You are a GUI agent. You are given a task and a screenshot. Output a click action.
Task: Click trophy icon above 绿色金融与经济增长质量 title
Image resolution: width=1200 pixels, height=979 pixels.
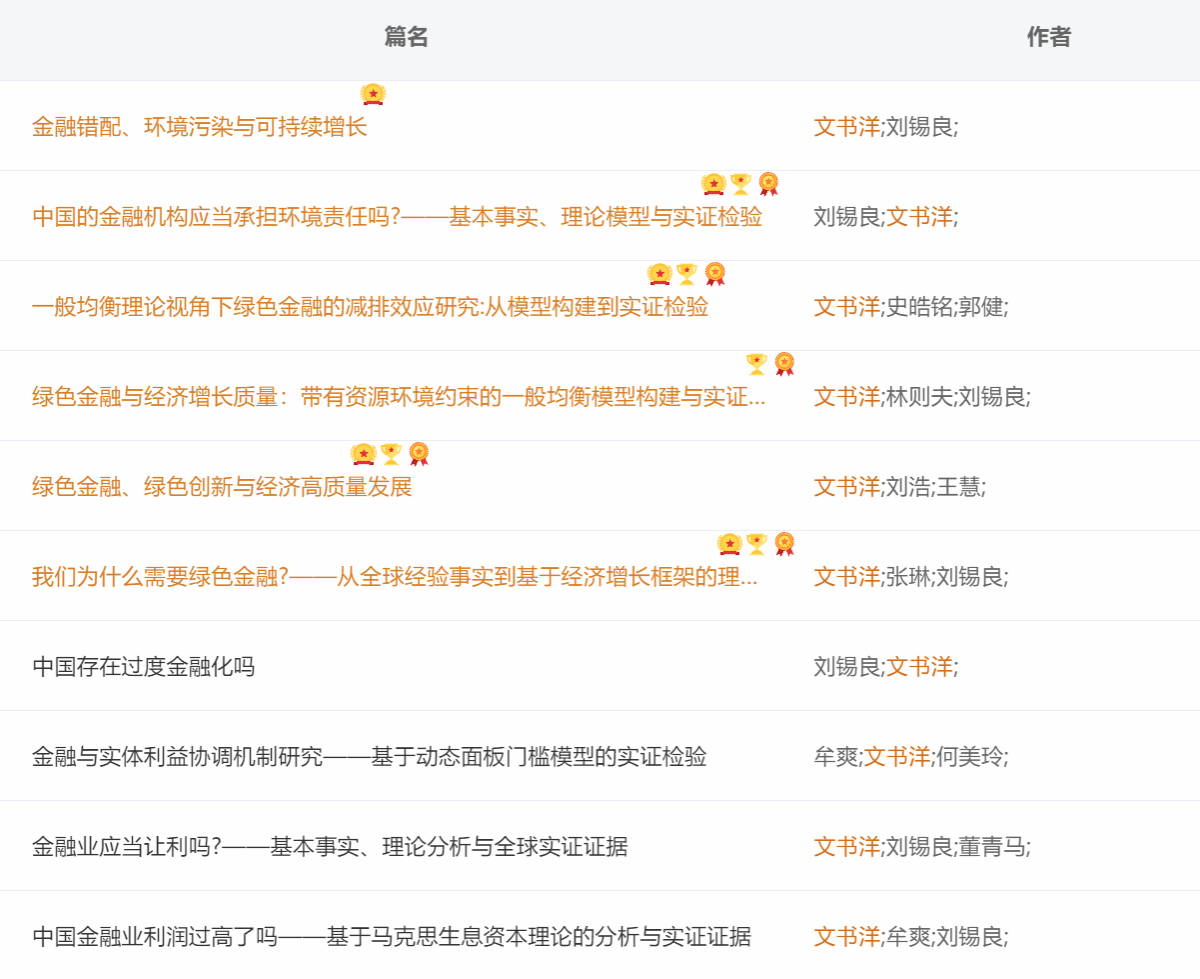click(x=756, y=364)
